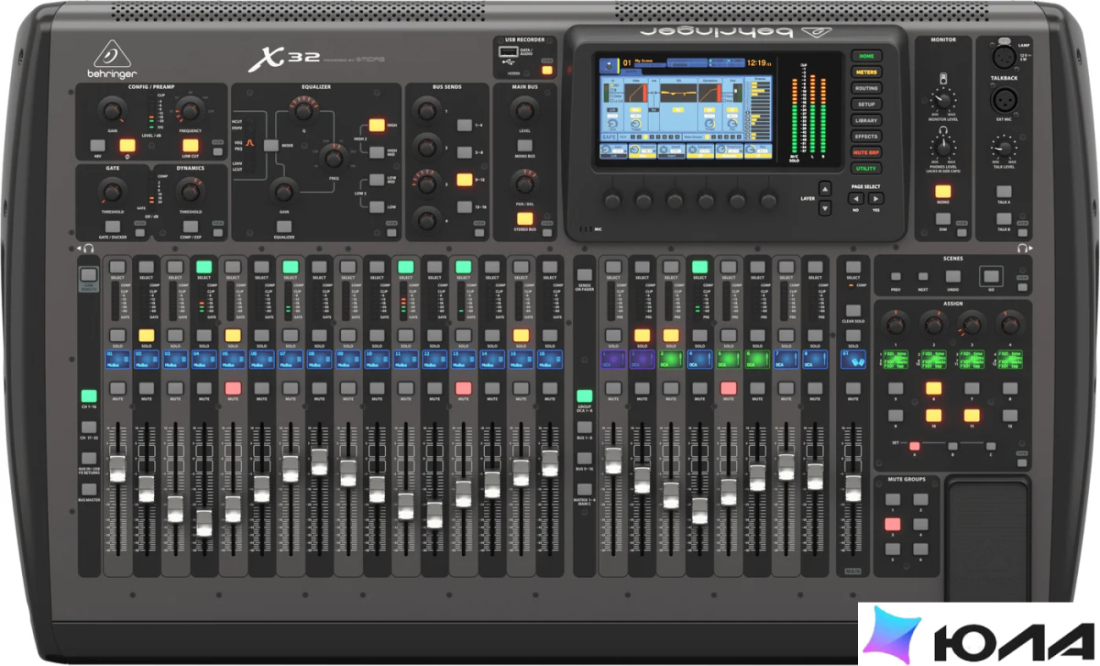The height and width of the screenshot is (666, 1100).
Task: Click the LAMP XLR socket
Action: (1004, 57)
